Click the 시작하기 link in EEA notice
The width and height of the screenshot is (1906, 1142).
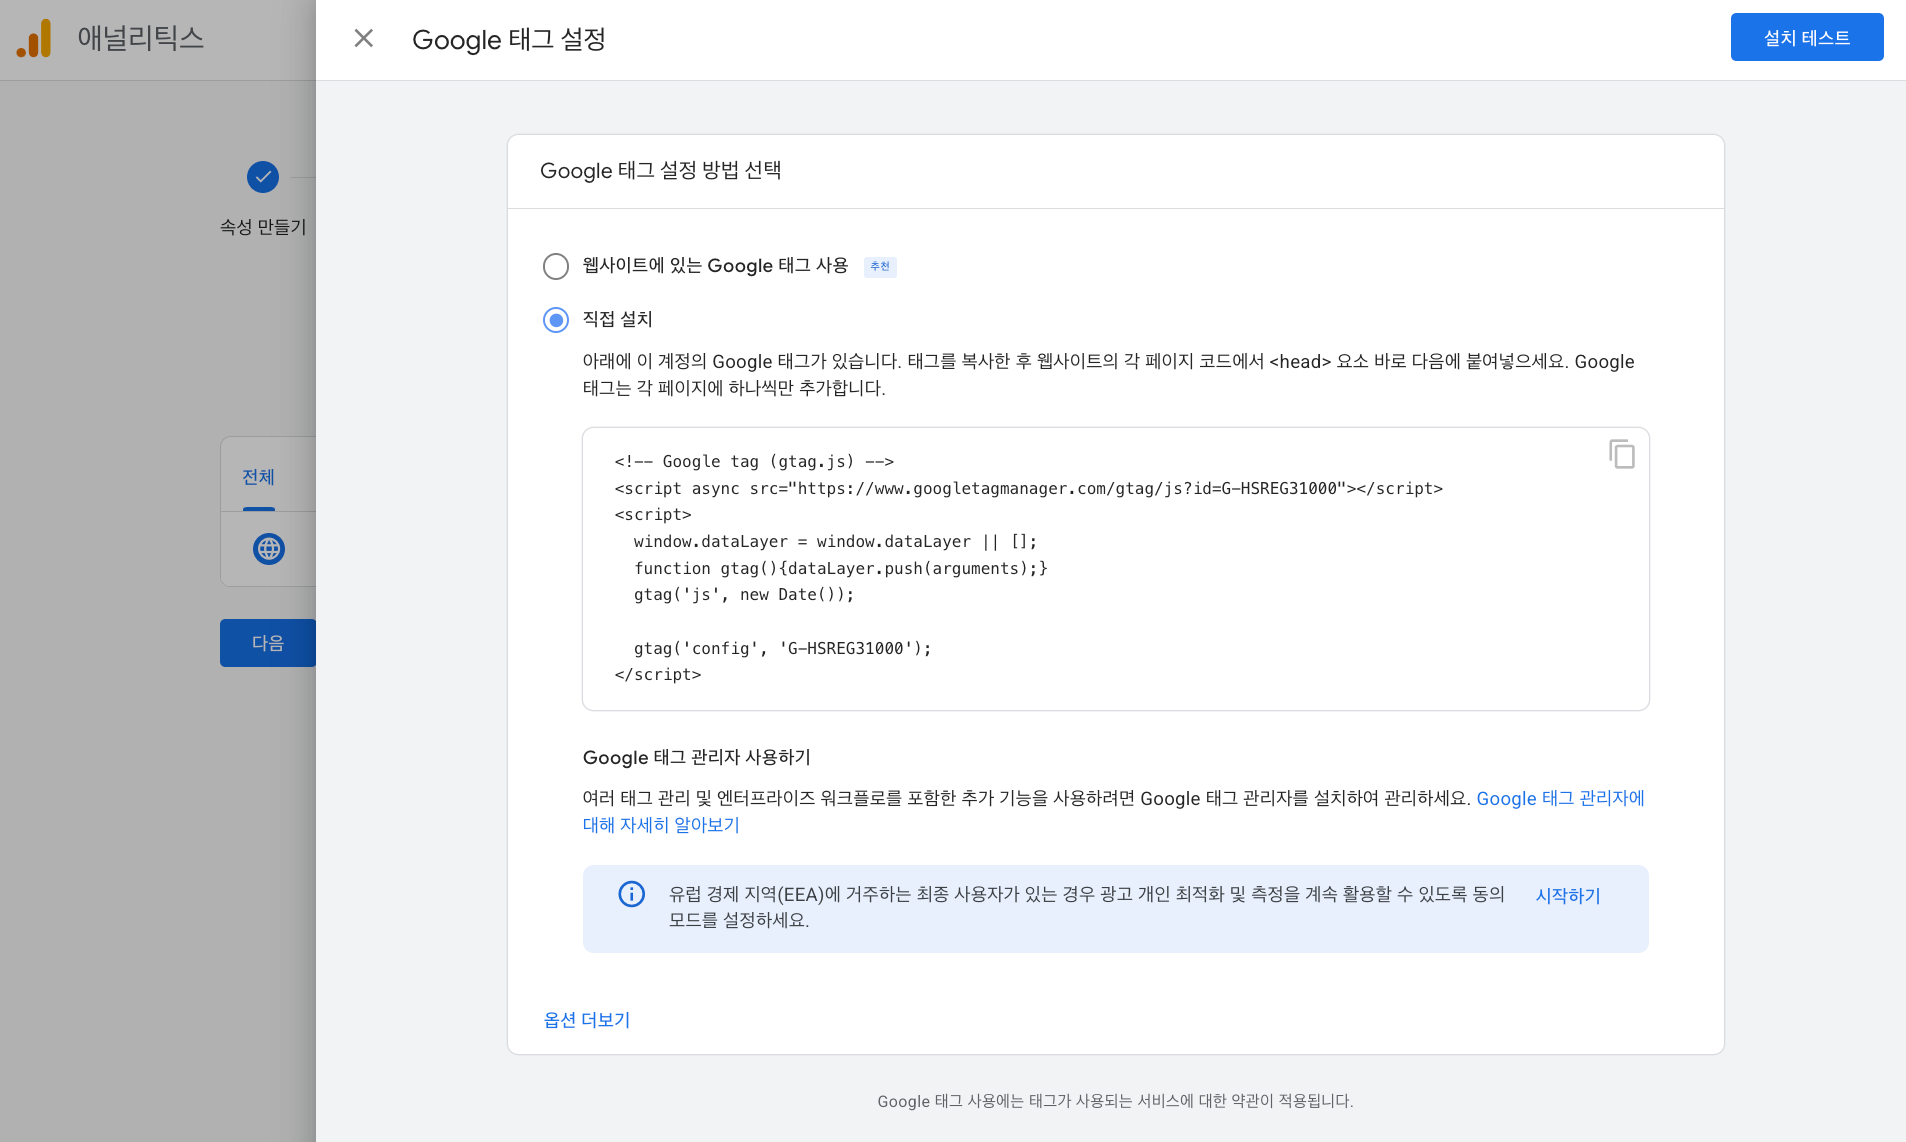click(x=1568, y=896)
